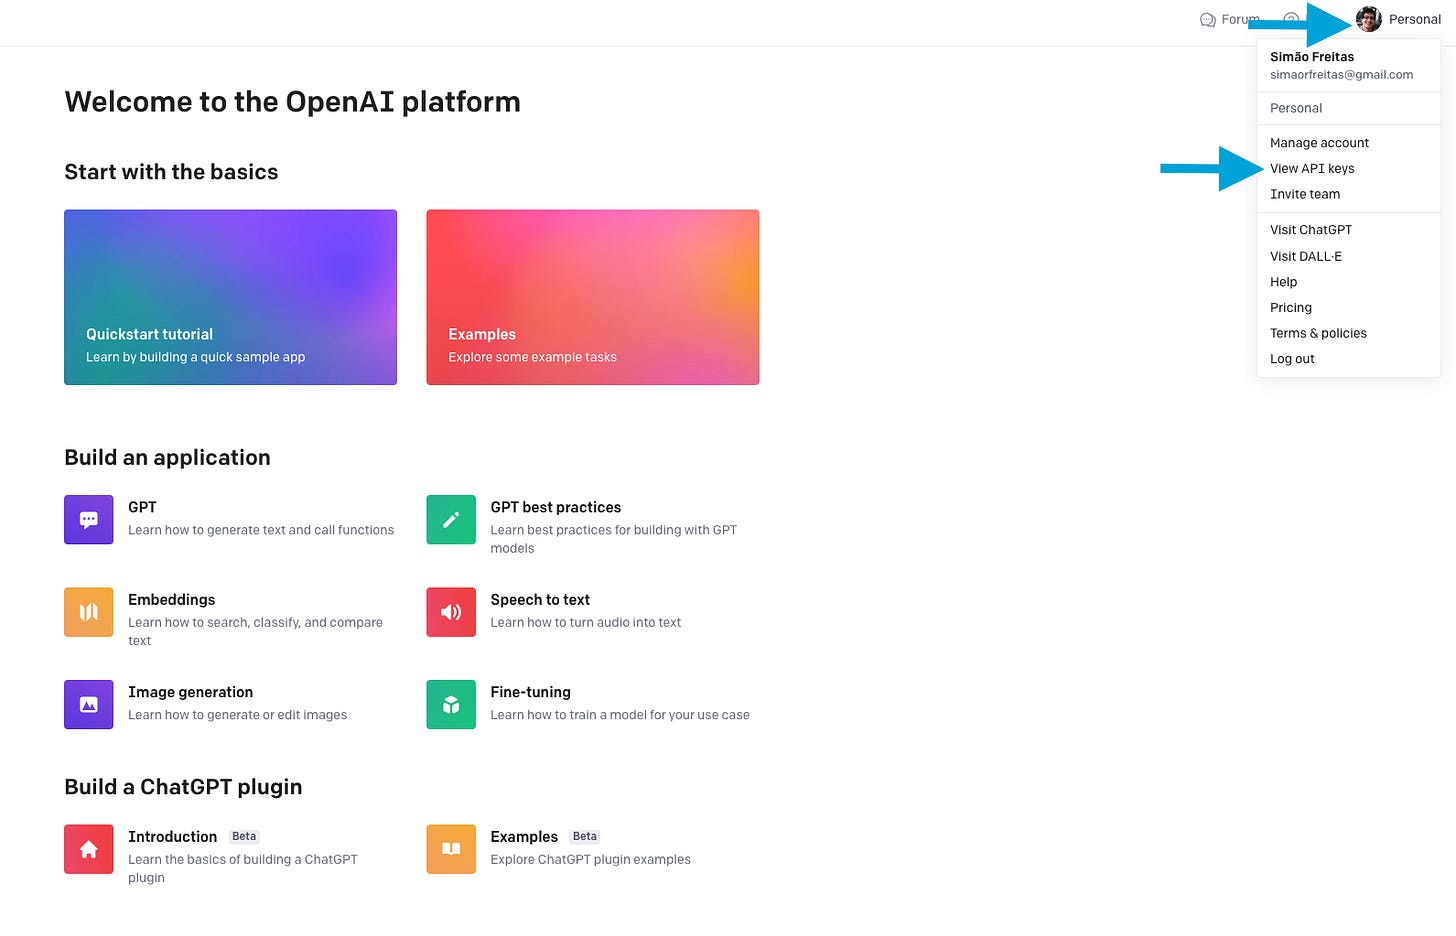Click the Beta badge next to plugin Examples
The width and height of the screenshot is (1456, 936).
coord(585,837)
